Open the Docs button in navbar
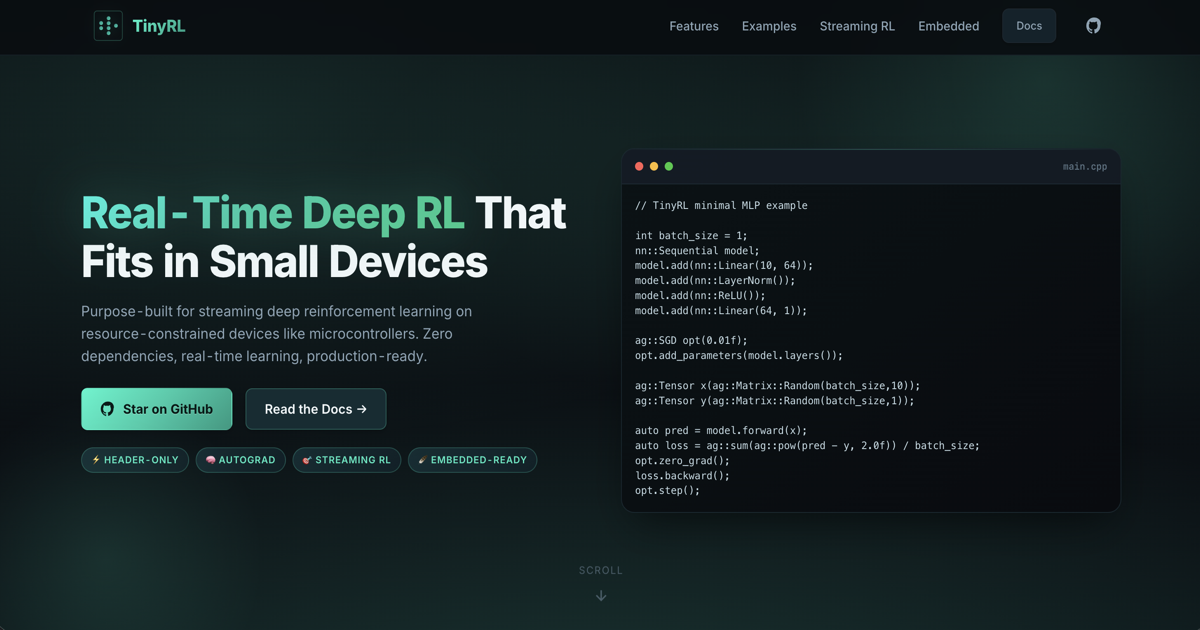 point(1029,26)
